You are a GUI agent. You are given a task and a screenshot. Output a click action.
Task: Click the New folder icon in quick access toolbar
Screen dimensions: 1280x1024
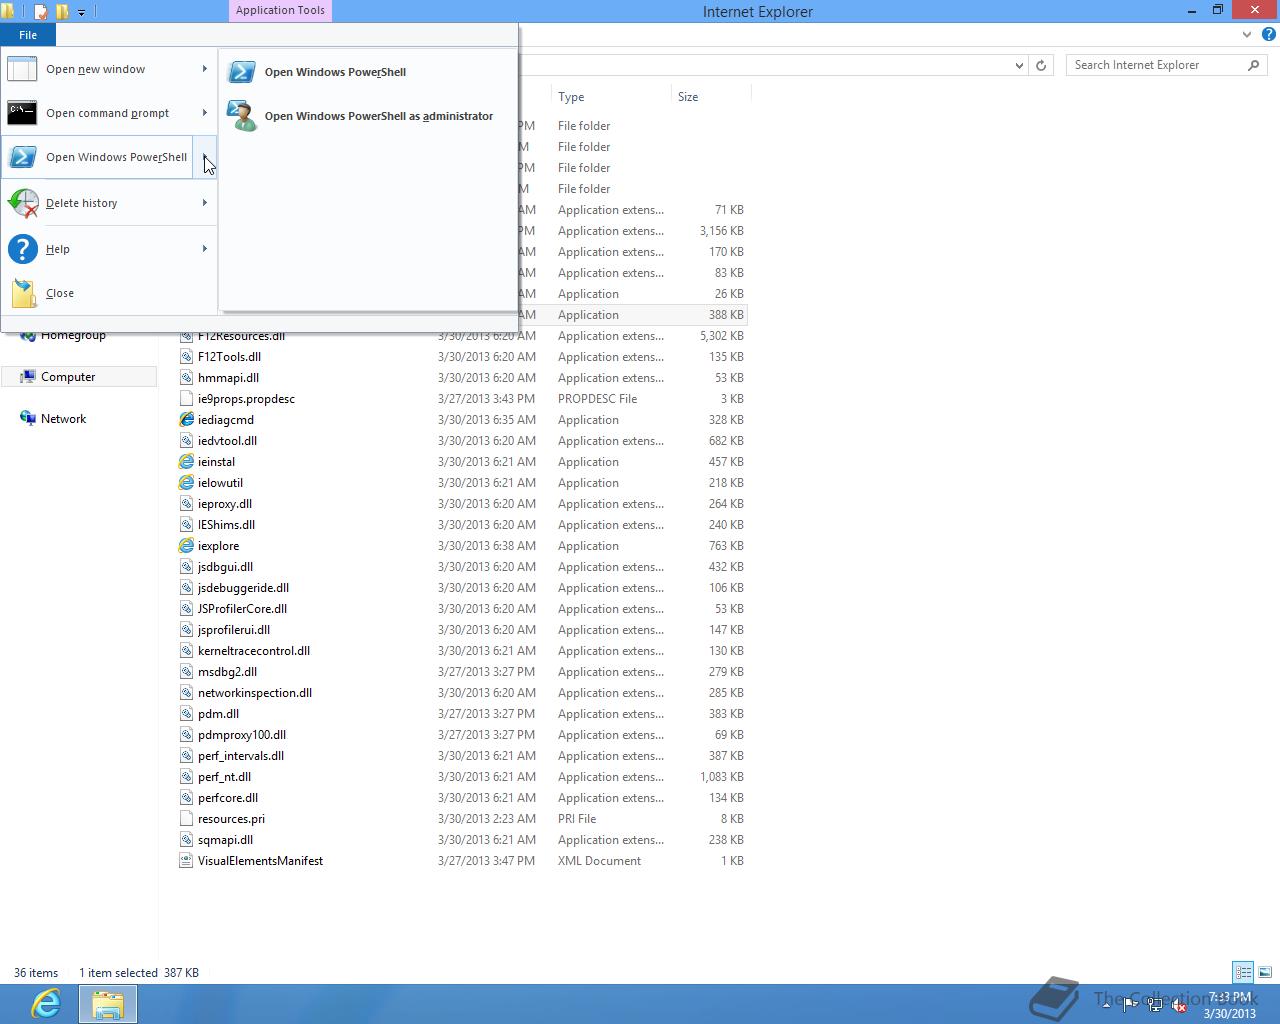coord(62,12)
